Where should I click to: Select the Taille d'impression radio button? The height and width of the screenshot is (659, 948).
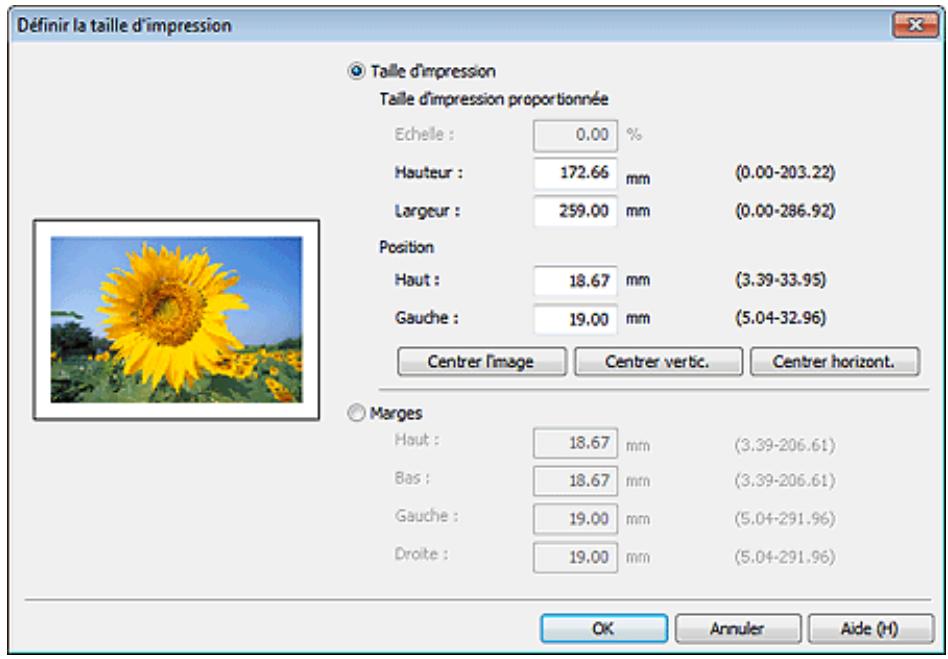tap(357, 71)
